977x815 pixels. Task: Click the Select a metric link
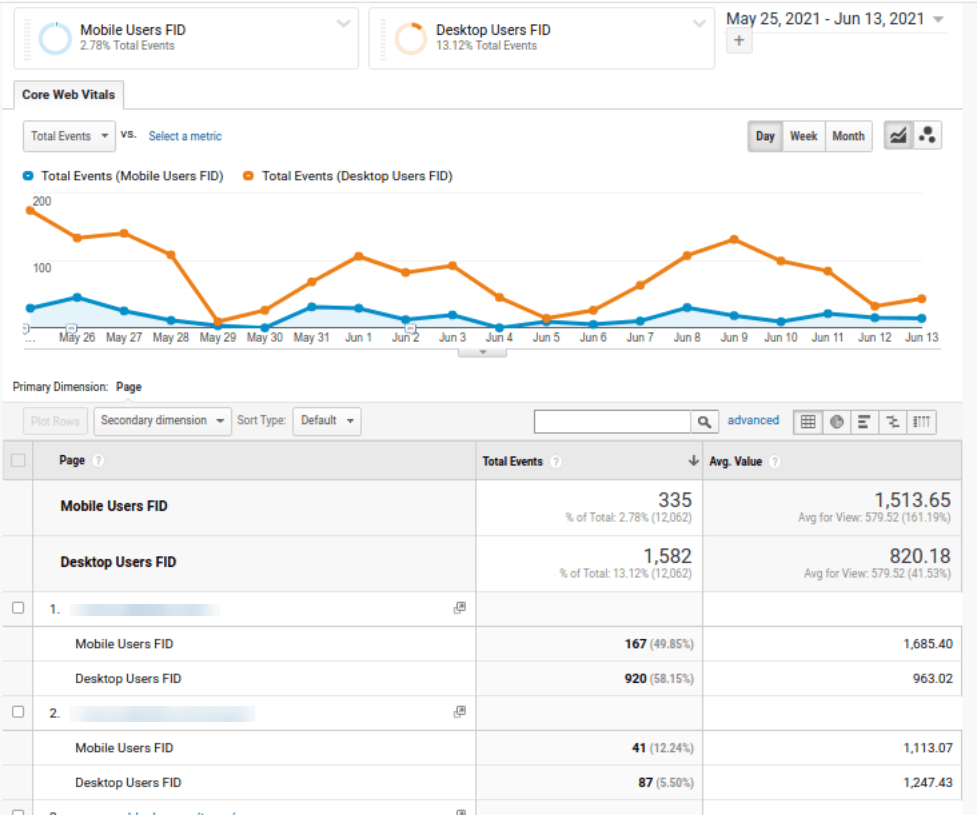pos(185,136)
